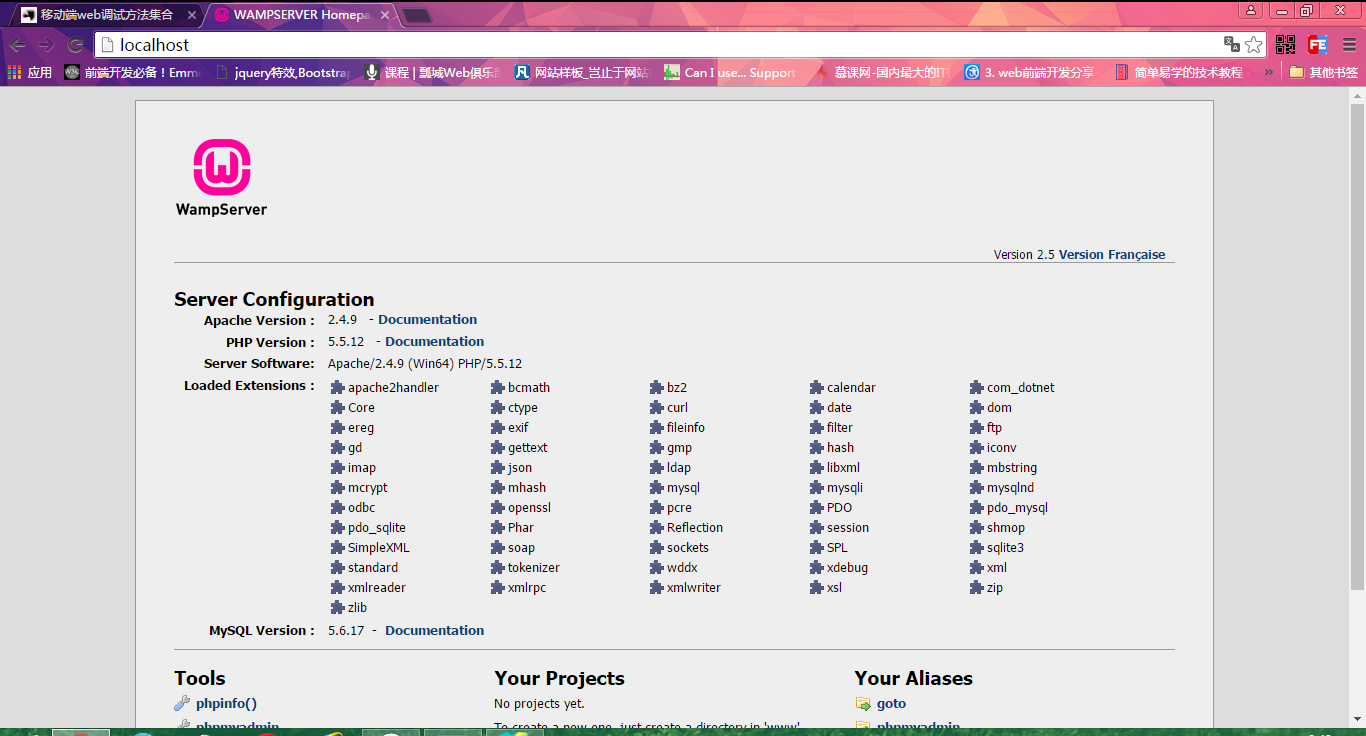Open the 其他书签 bookmarks folder
Viewport: 1366px width, 736px height.
(x=1323, y=72)
